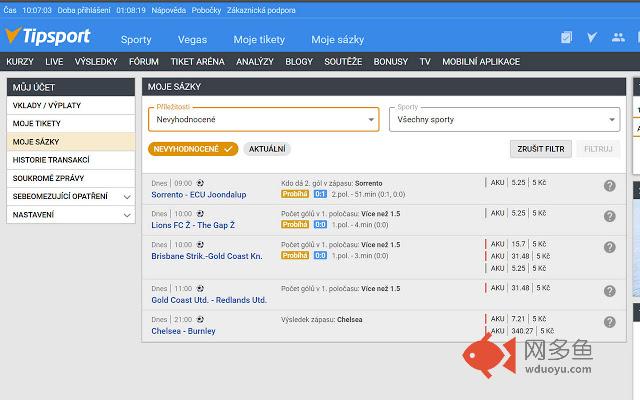
Task: Open the ticket clipboard icon in header
Action: click(566, 38)
